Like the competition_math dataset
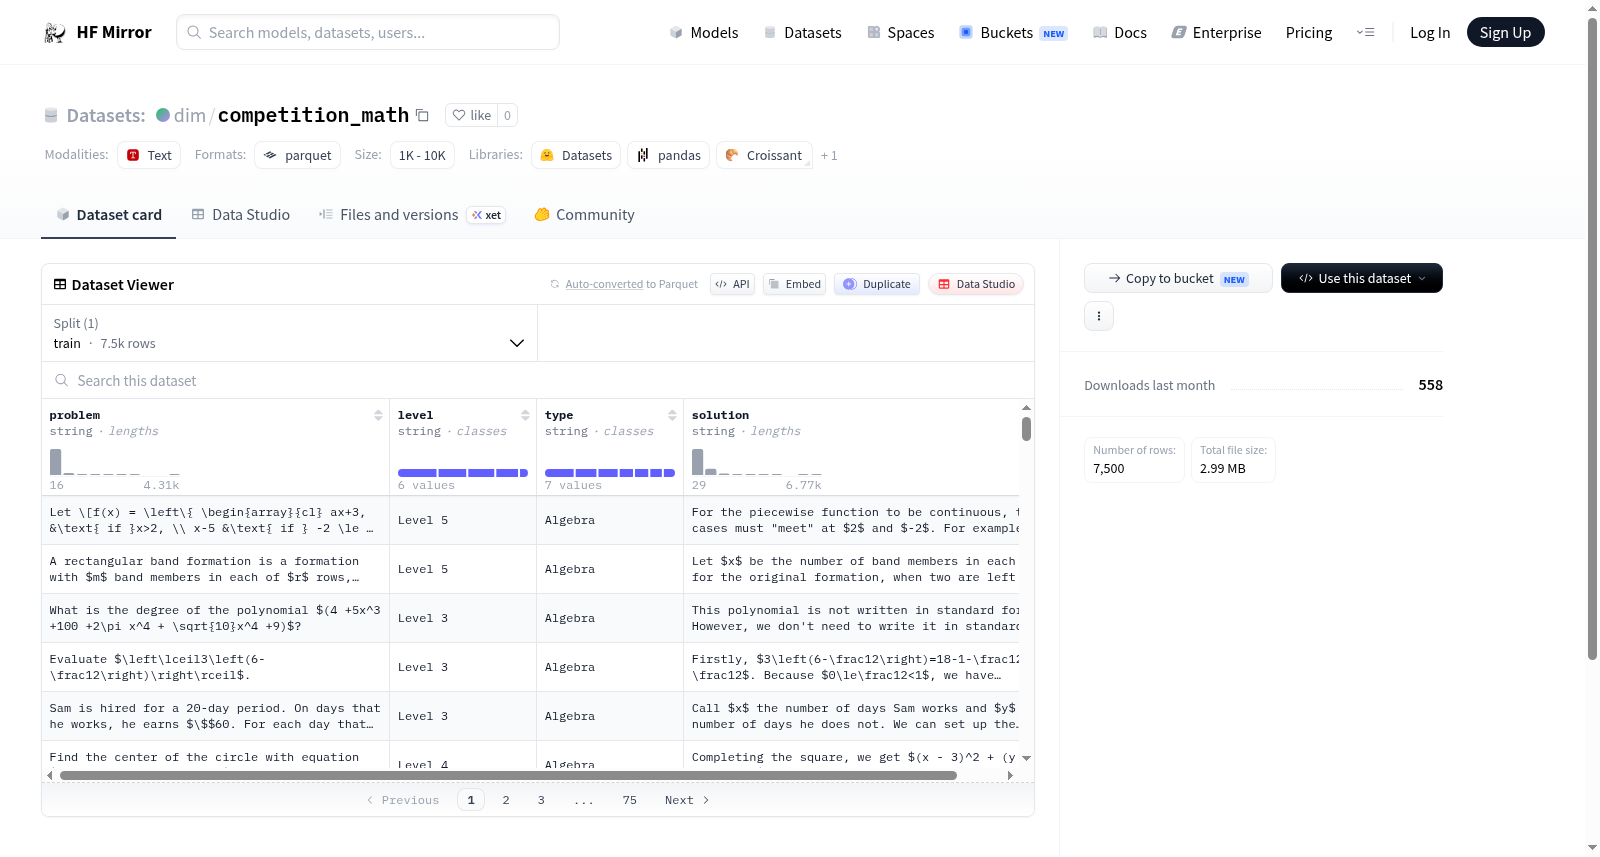This screenshot has height=857, width=1600. (x=471, y=115)
